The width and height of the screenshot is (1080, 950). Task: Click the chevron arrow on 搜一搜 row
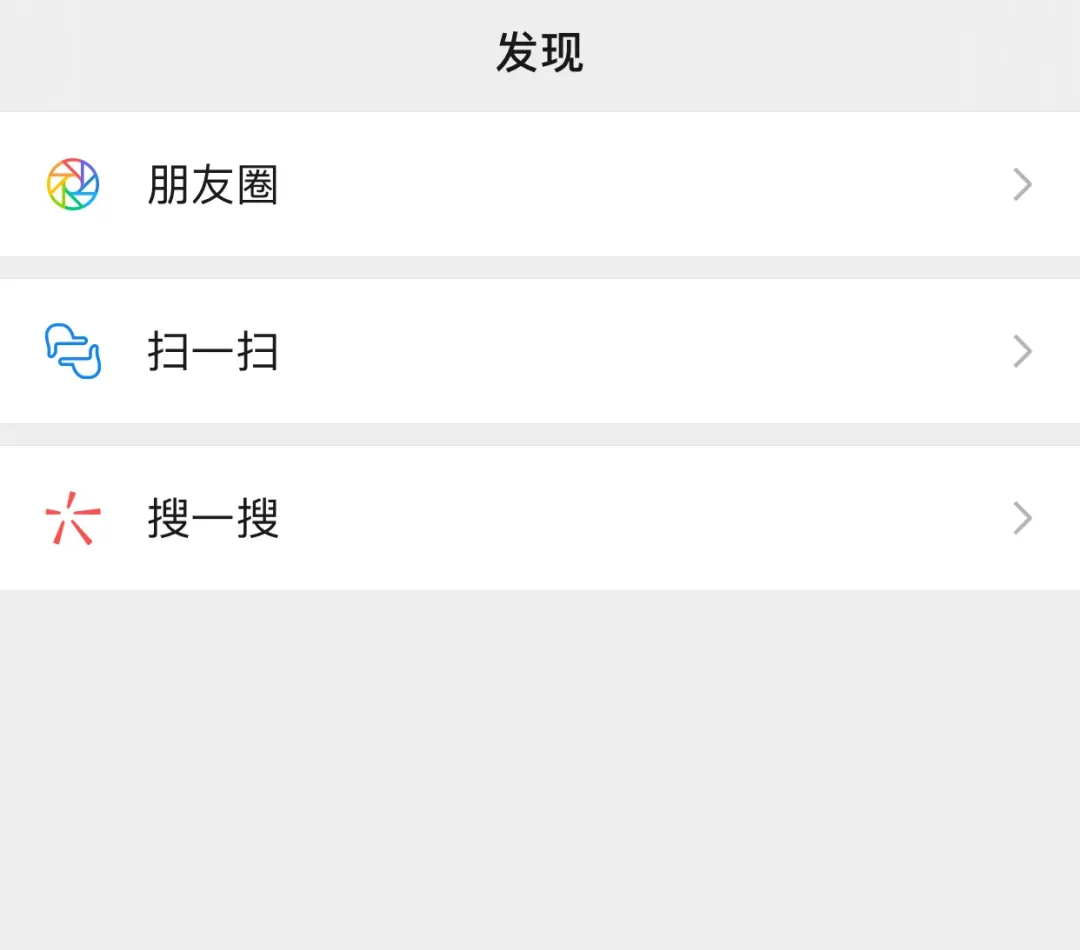click(x=1022, y=518)
